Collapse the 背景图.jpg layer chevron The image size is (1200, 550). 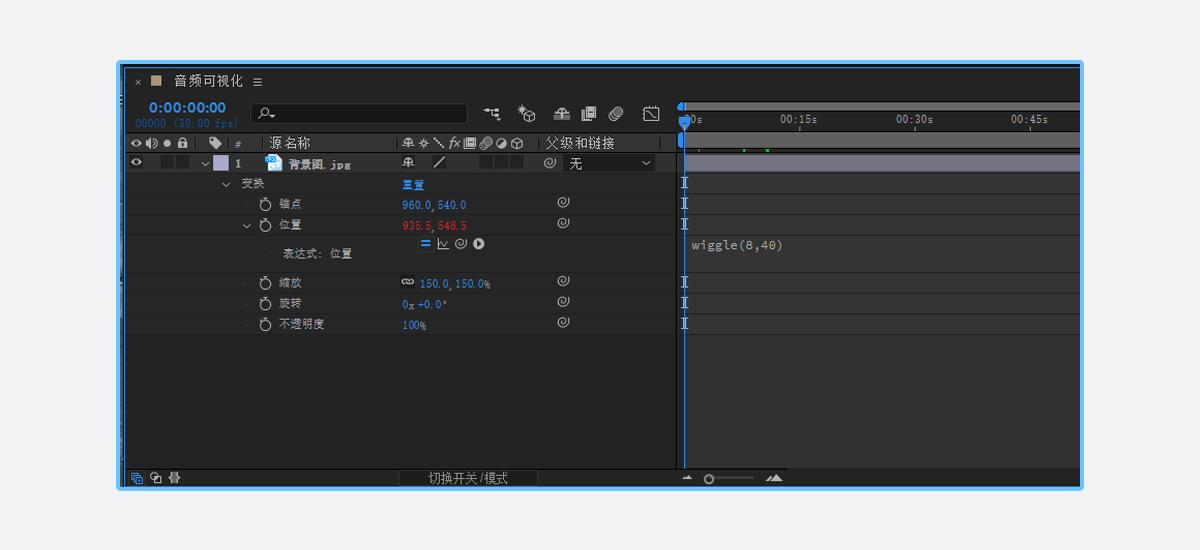point(206,164)
